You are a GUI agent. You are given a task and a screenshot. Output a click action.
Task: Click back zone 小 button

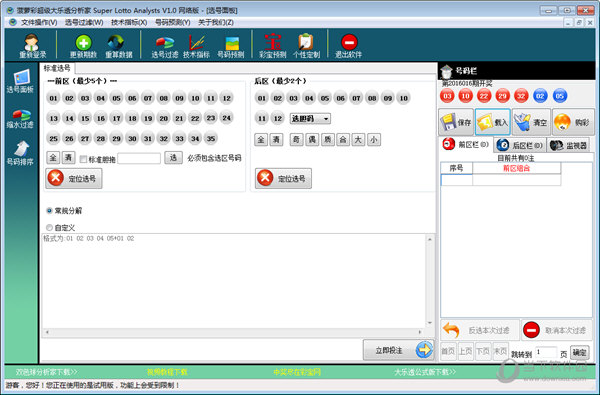373,139
